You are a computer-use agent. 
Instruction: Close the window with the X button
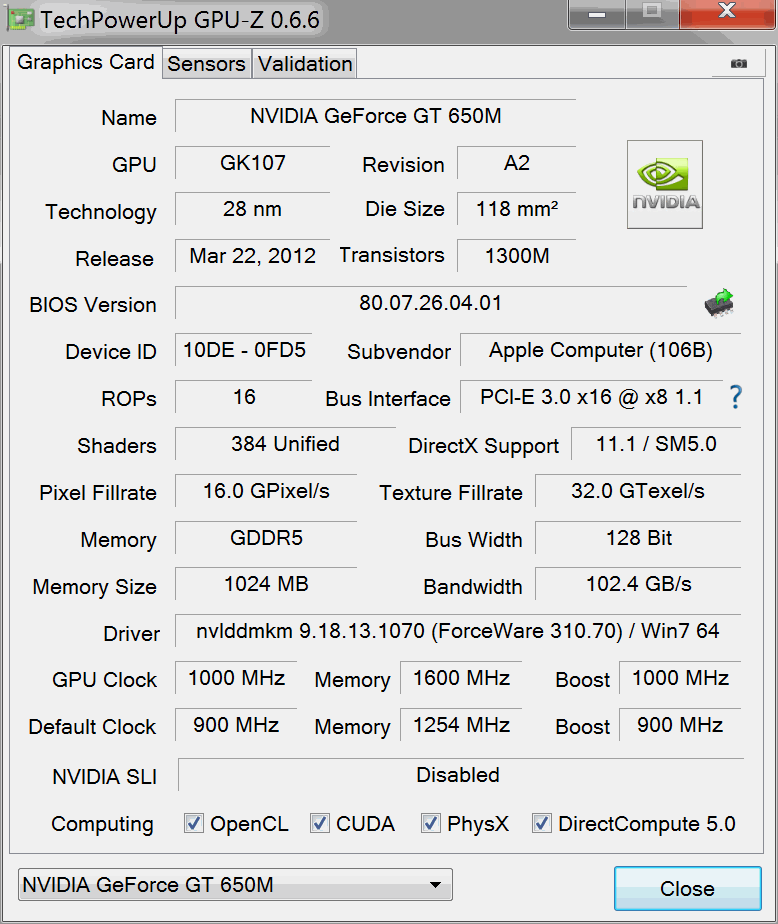(727, 13)
